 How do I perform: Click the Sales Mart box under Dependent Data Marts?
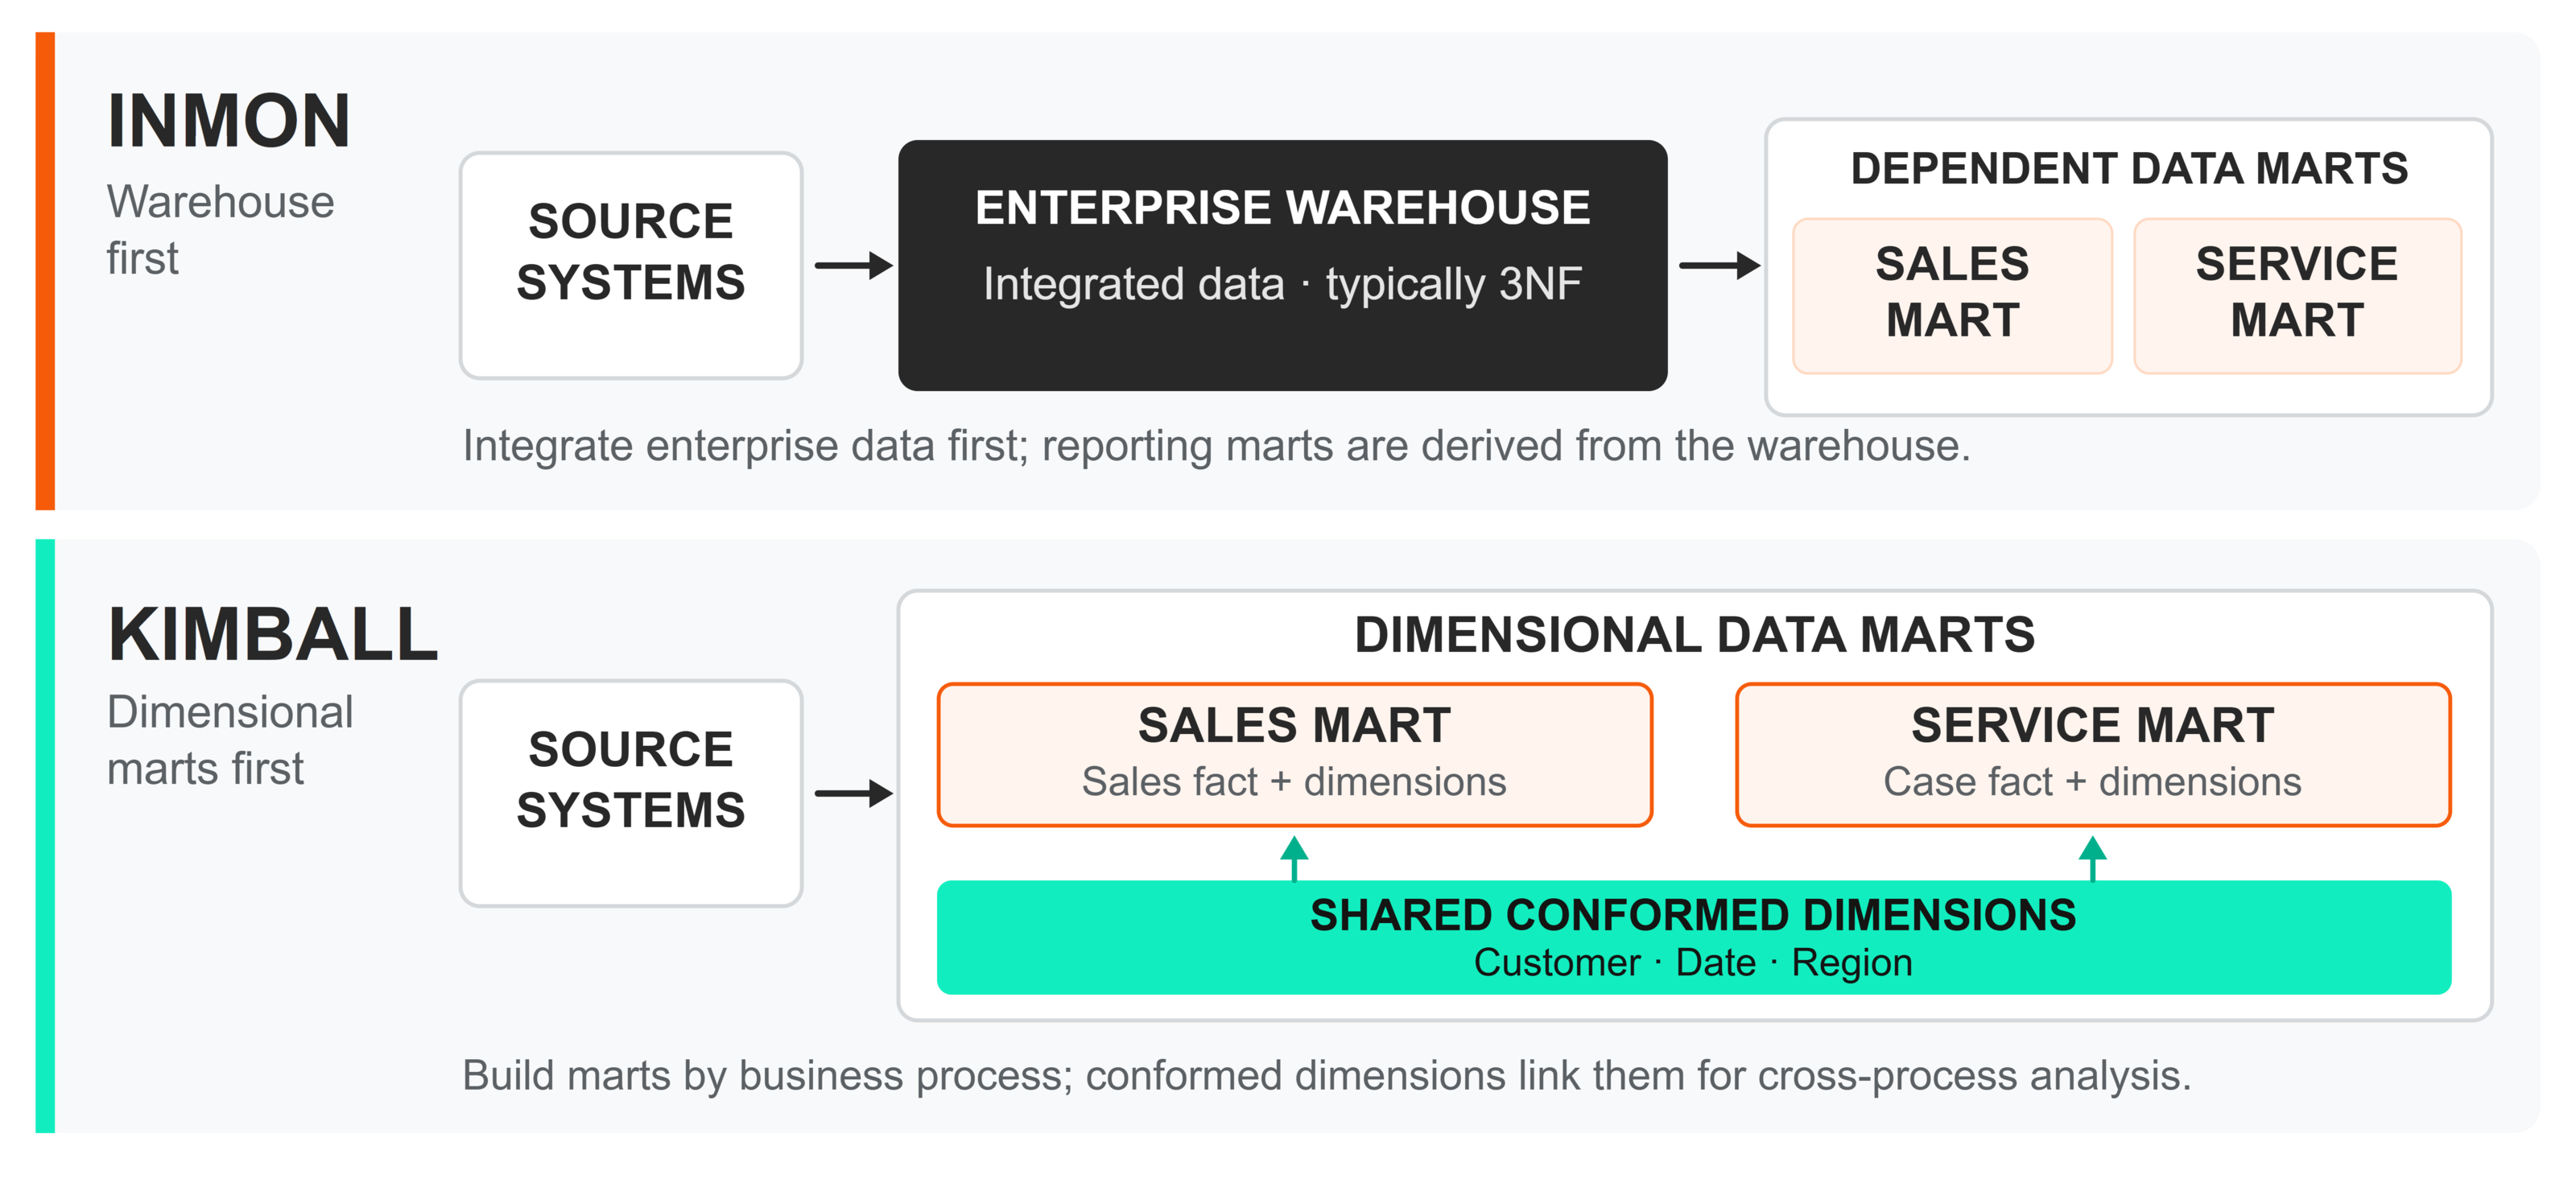[x=1952, y=296]
